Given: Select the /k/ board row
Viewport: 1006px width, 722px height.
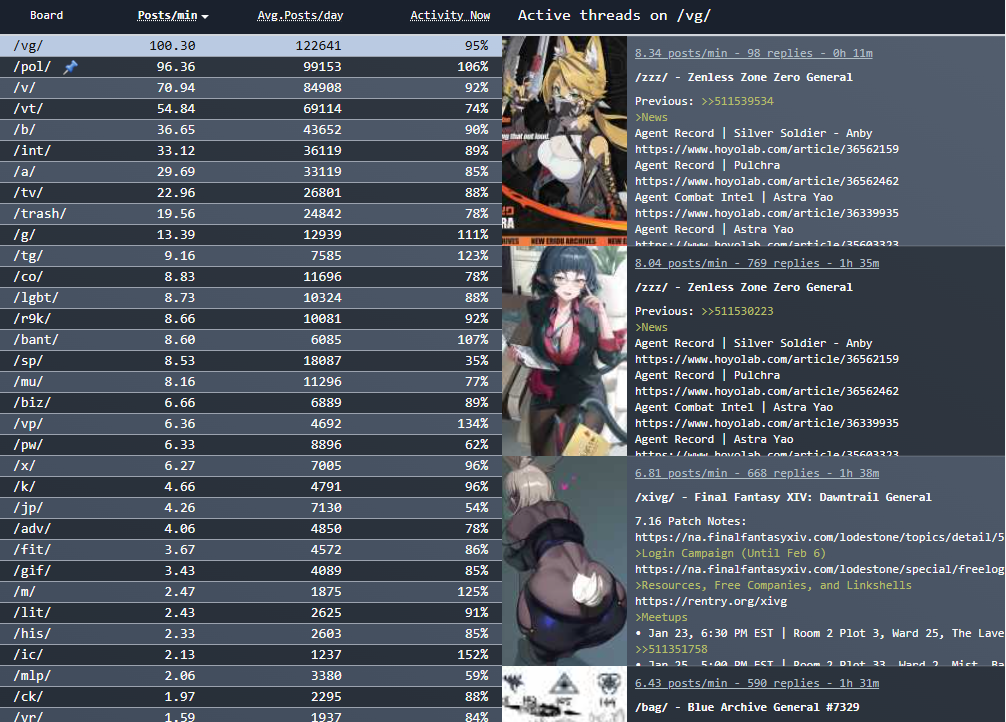Looking at the screenshot, I should 251,486.
